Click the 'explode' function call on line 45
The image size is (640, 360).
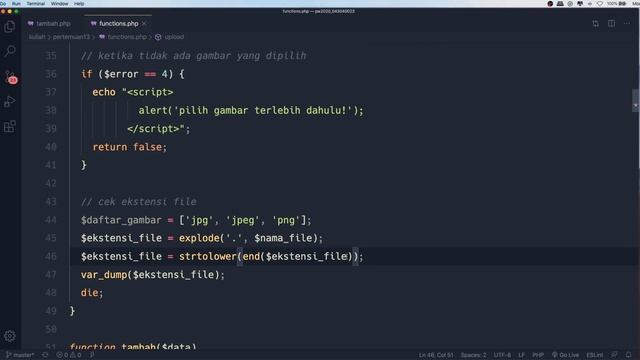(x=199, y=238)
